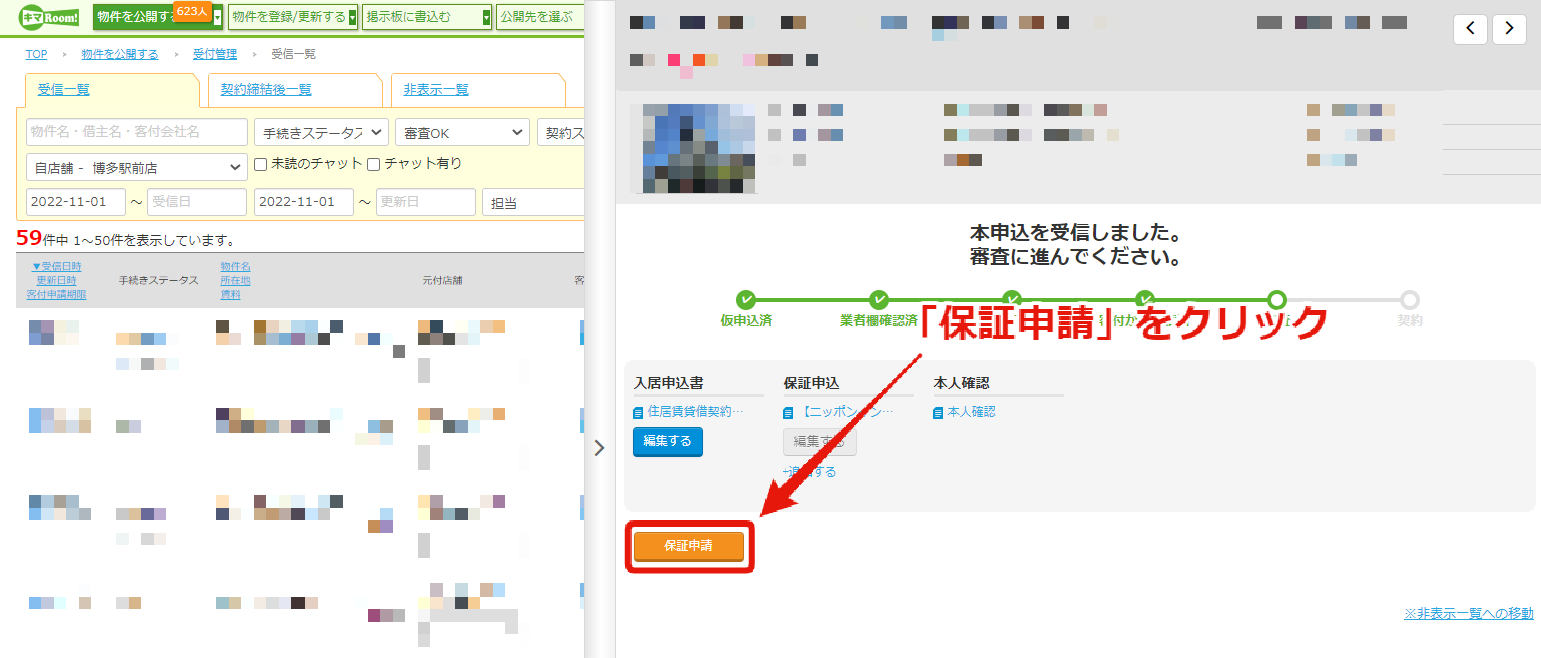Open the 自店舗 - 博多駅前店 store dropdown
This screenshot has width=1541, height=658.
pos(137,167)
